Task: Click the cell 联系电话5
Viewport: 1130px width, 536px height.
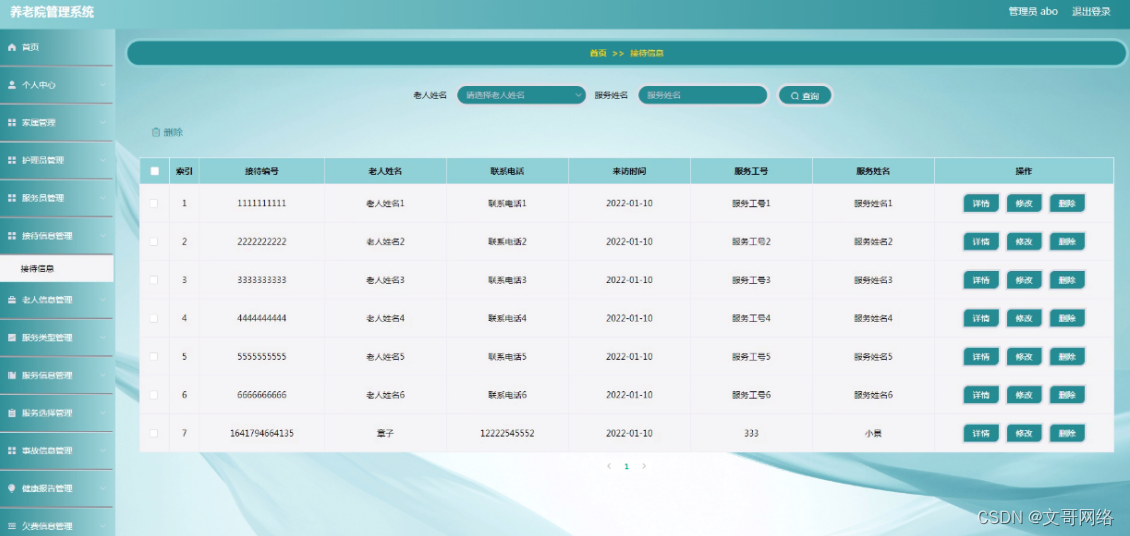Action: pyautogui.click(x=507, y=357)
